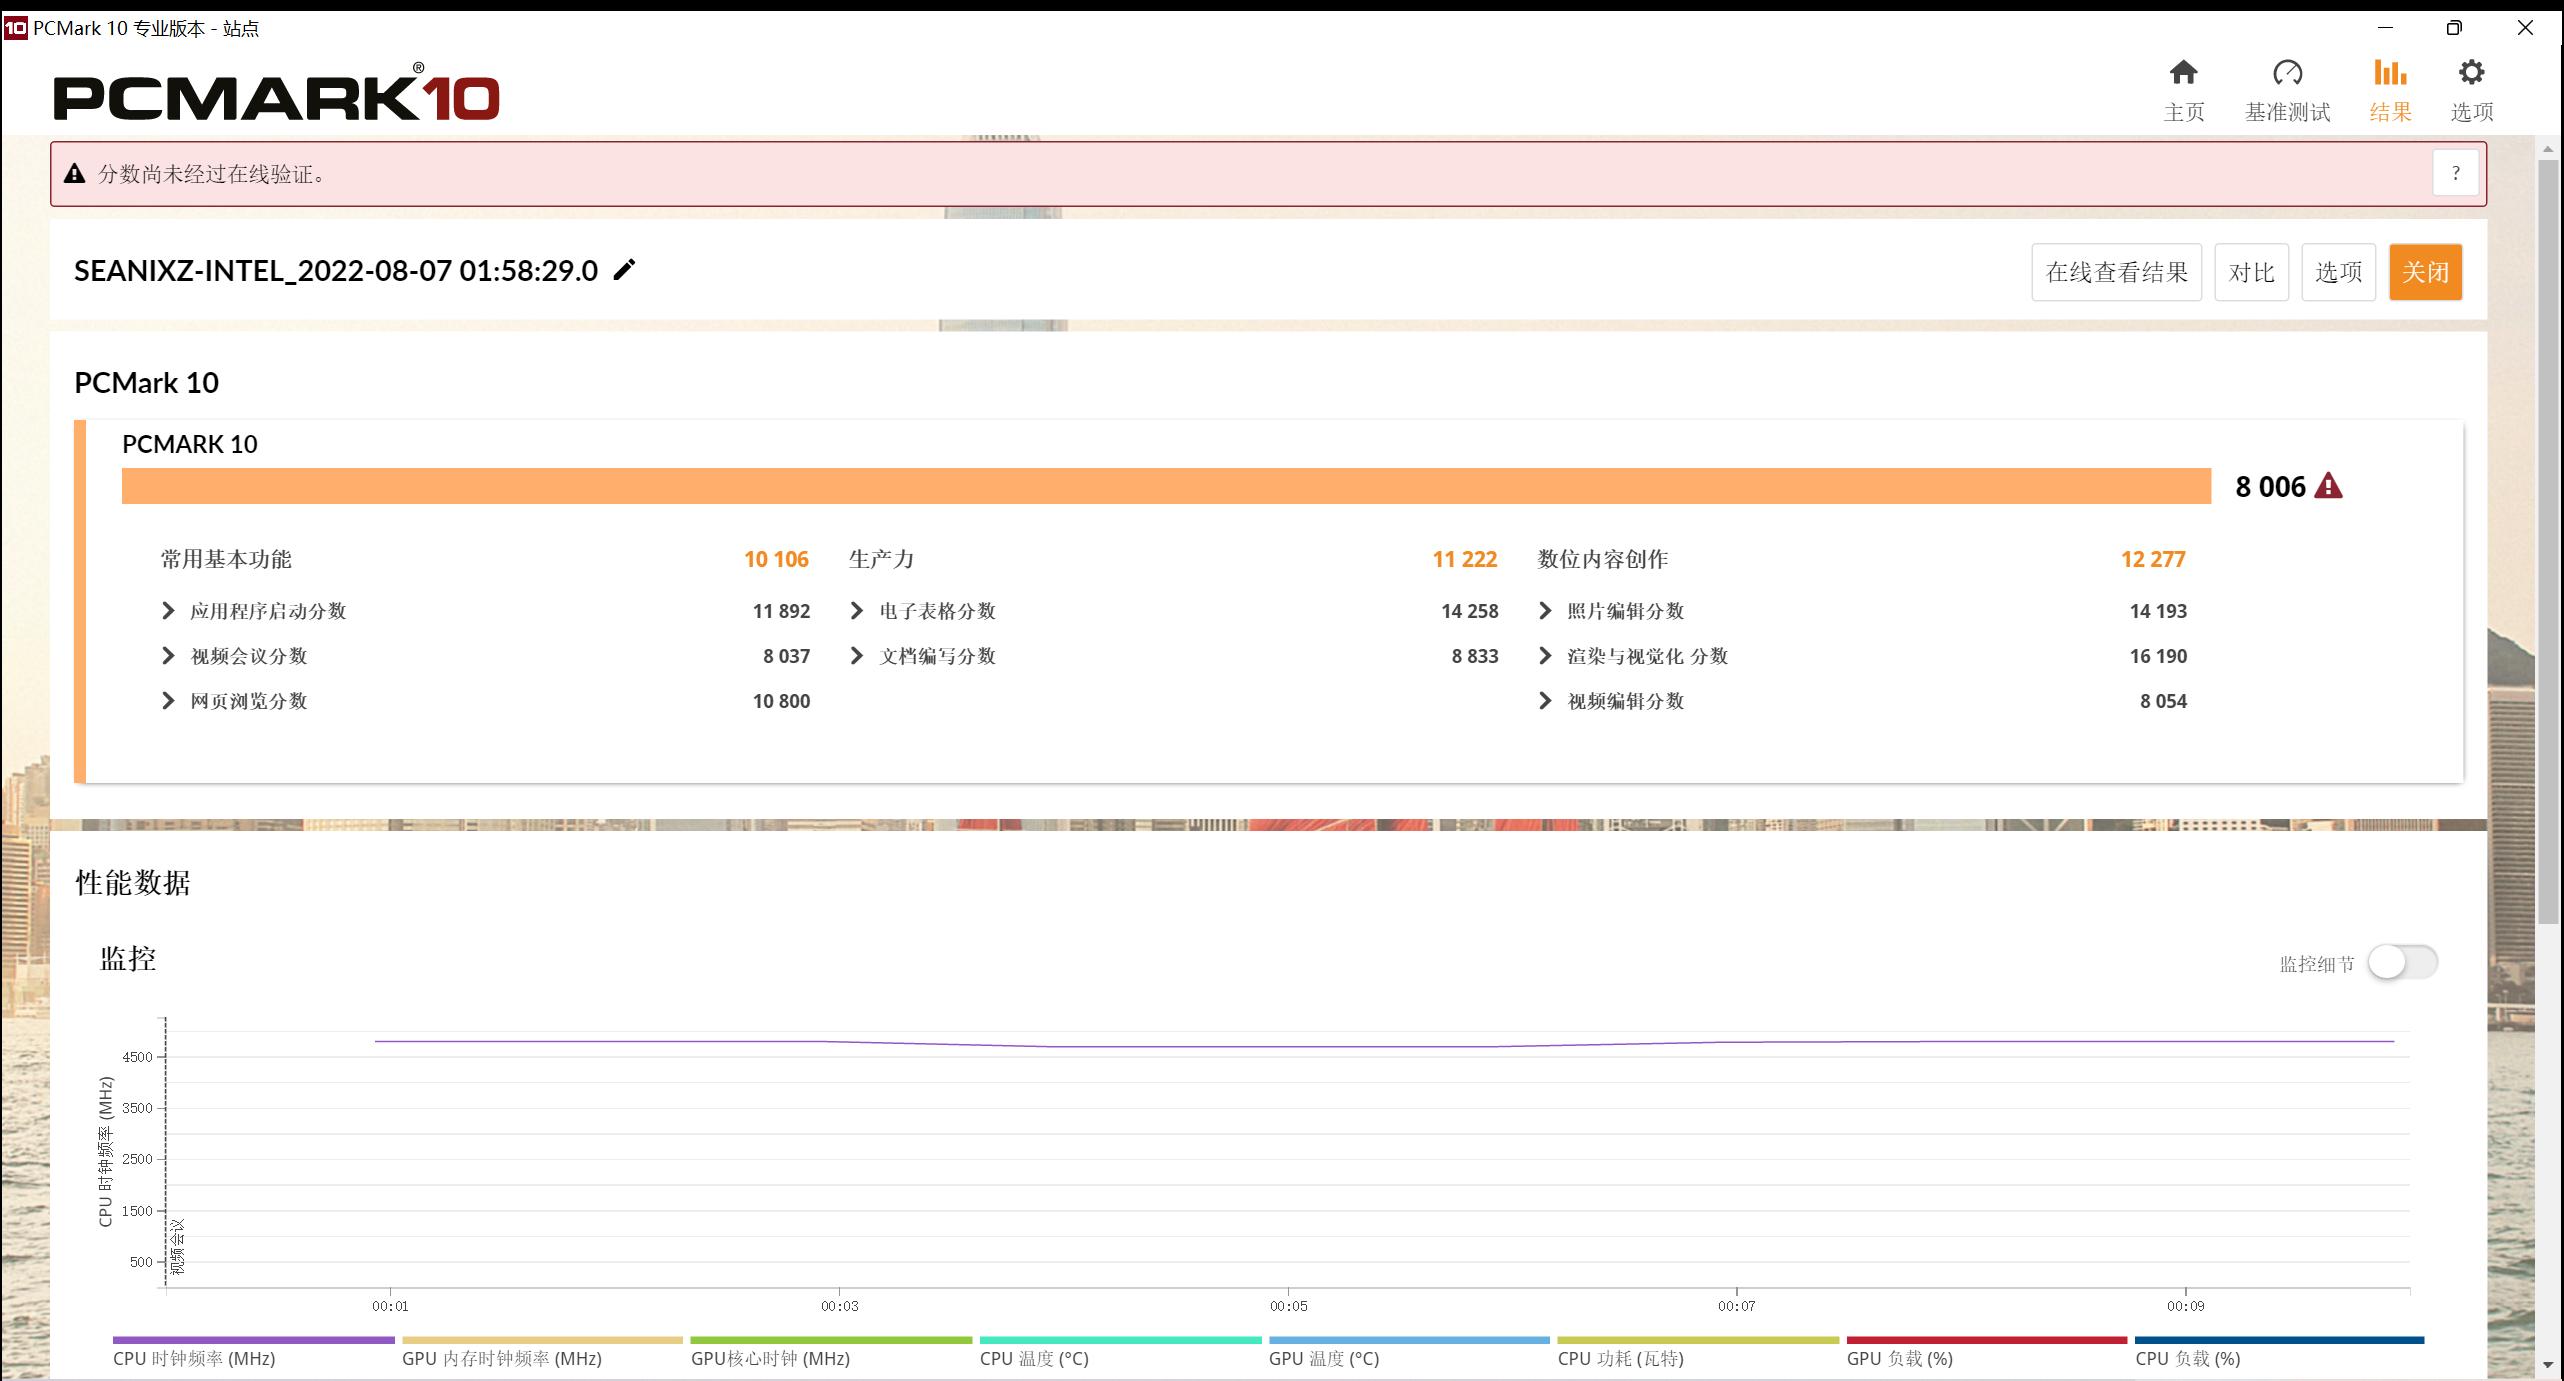2564x1381 pixels.
Task: Click the 在线查看结果 button
Action: tap(2116, 272)
